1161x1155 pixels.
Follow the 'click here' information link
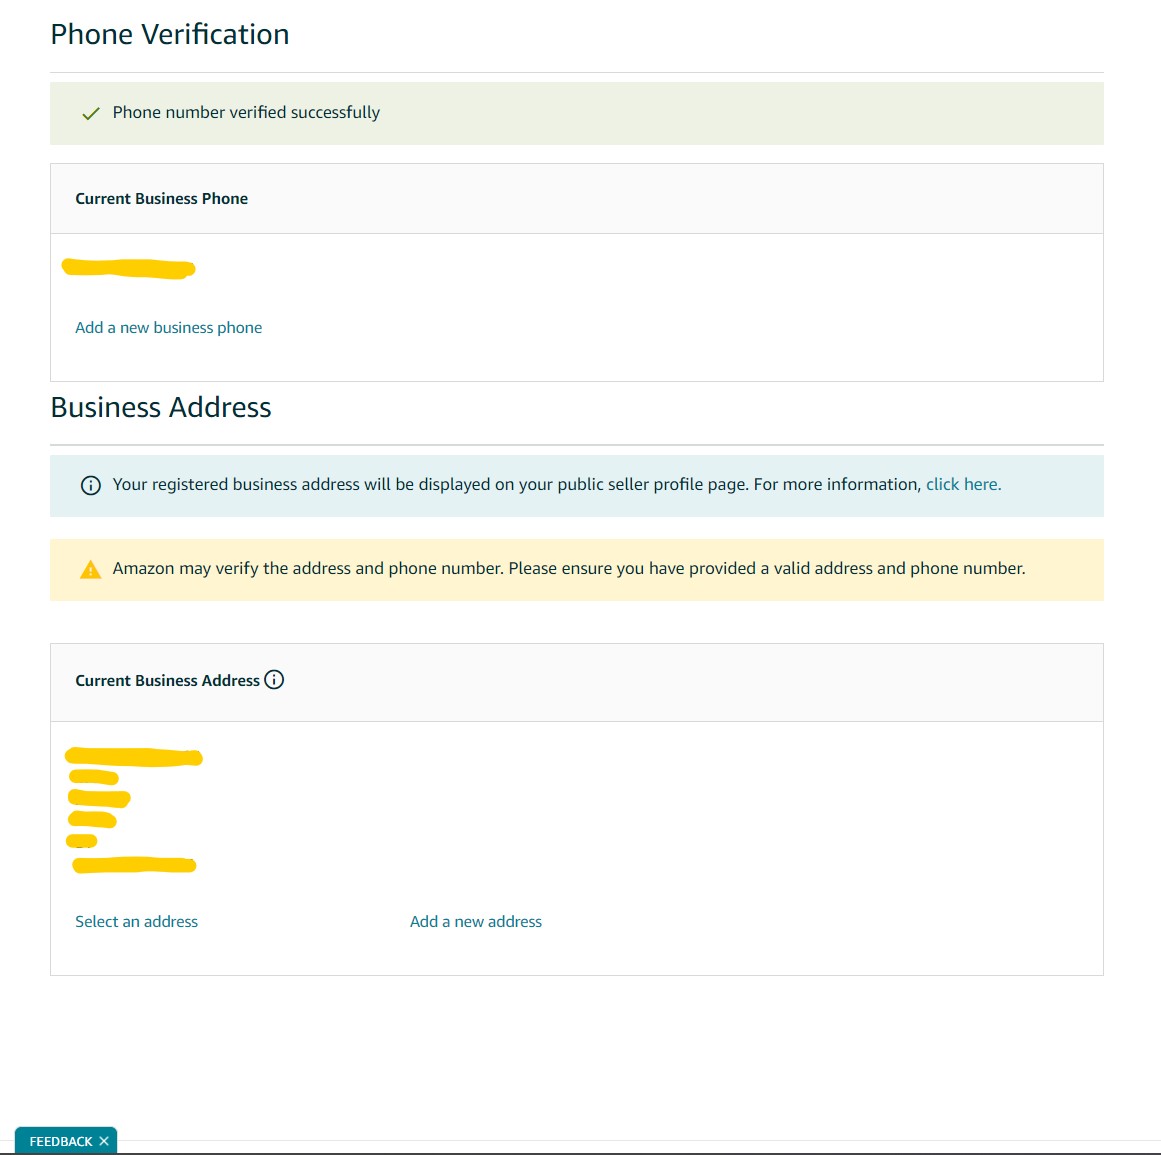[x=963, y=484]
